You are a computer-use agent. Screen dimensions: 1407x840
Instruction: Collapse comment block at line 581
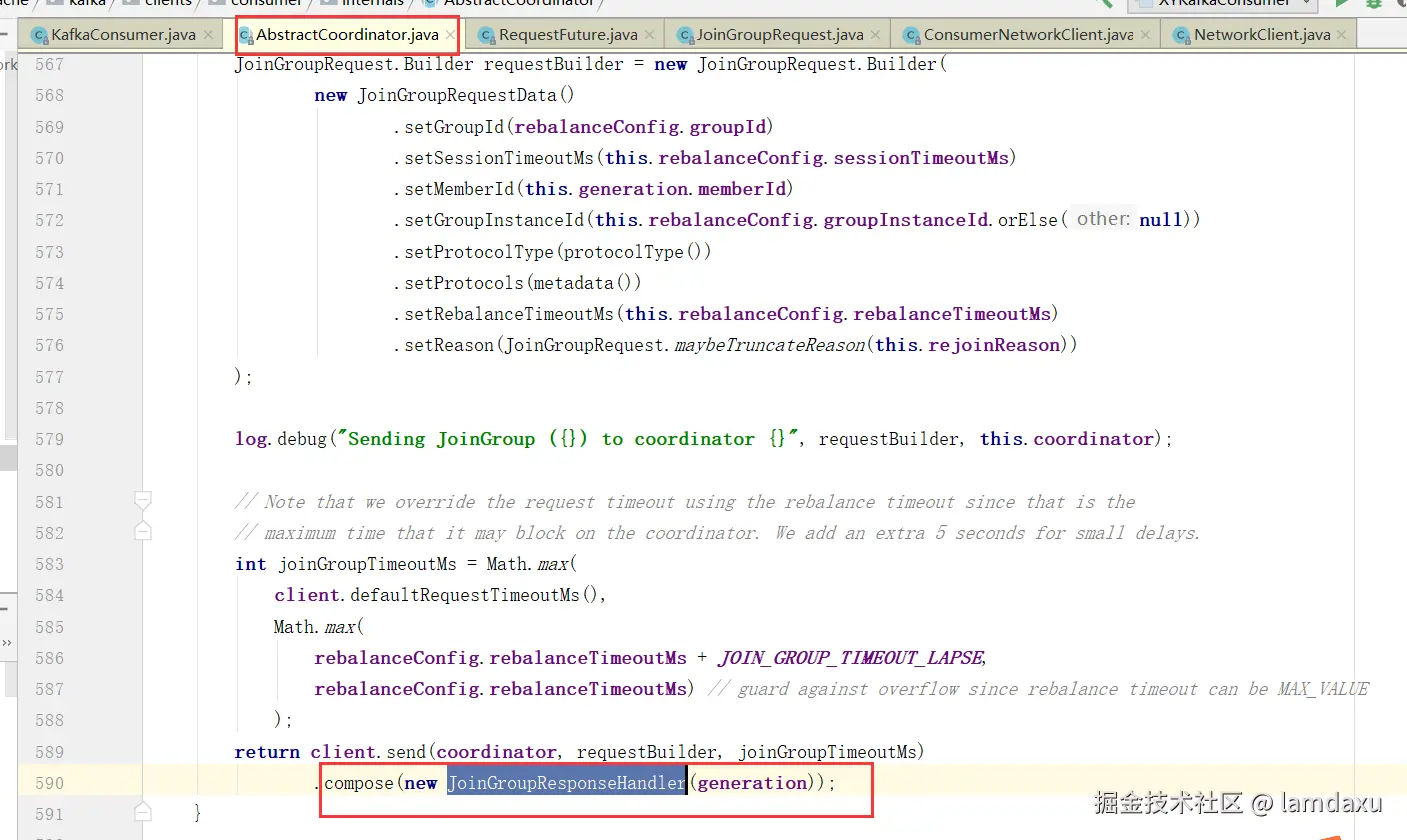pos(142,500)
